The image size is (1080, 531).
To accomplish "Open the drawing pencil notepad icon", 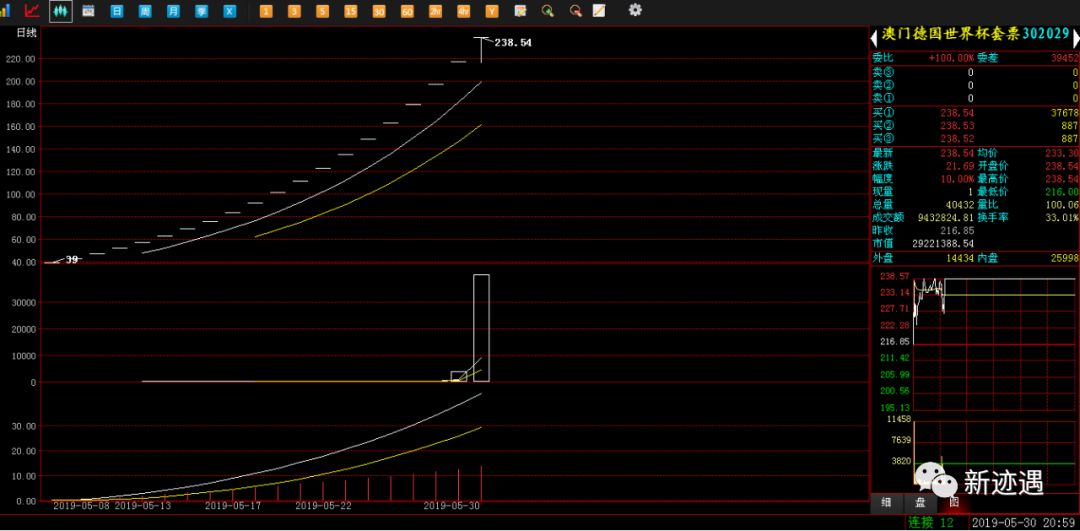I will coord(599,11).
